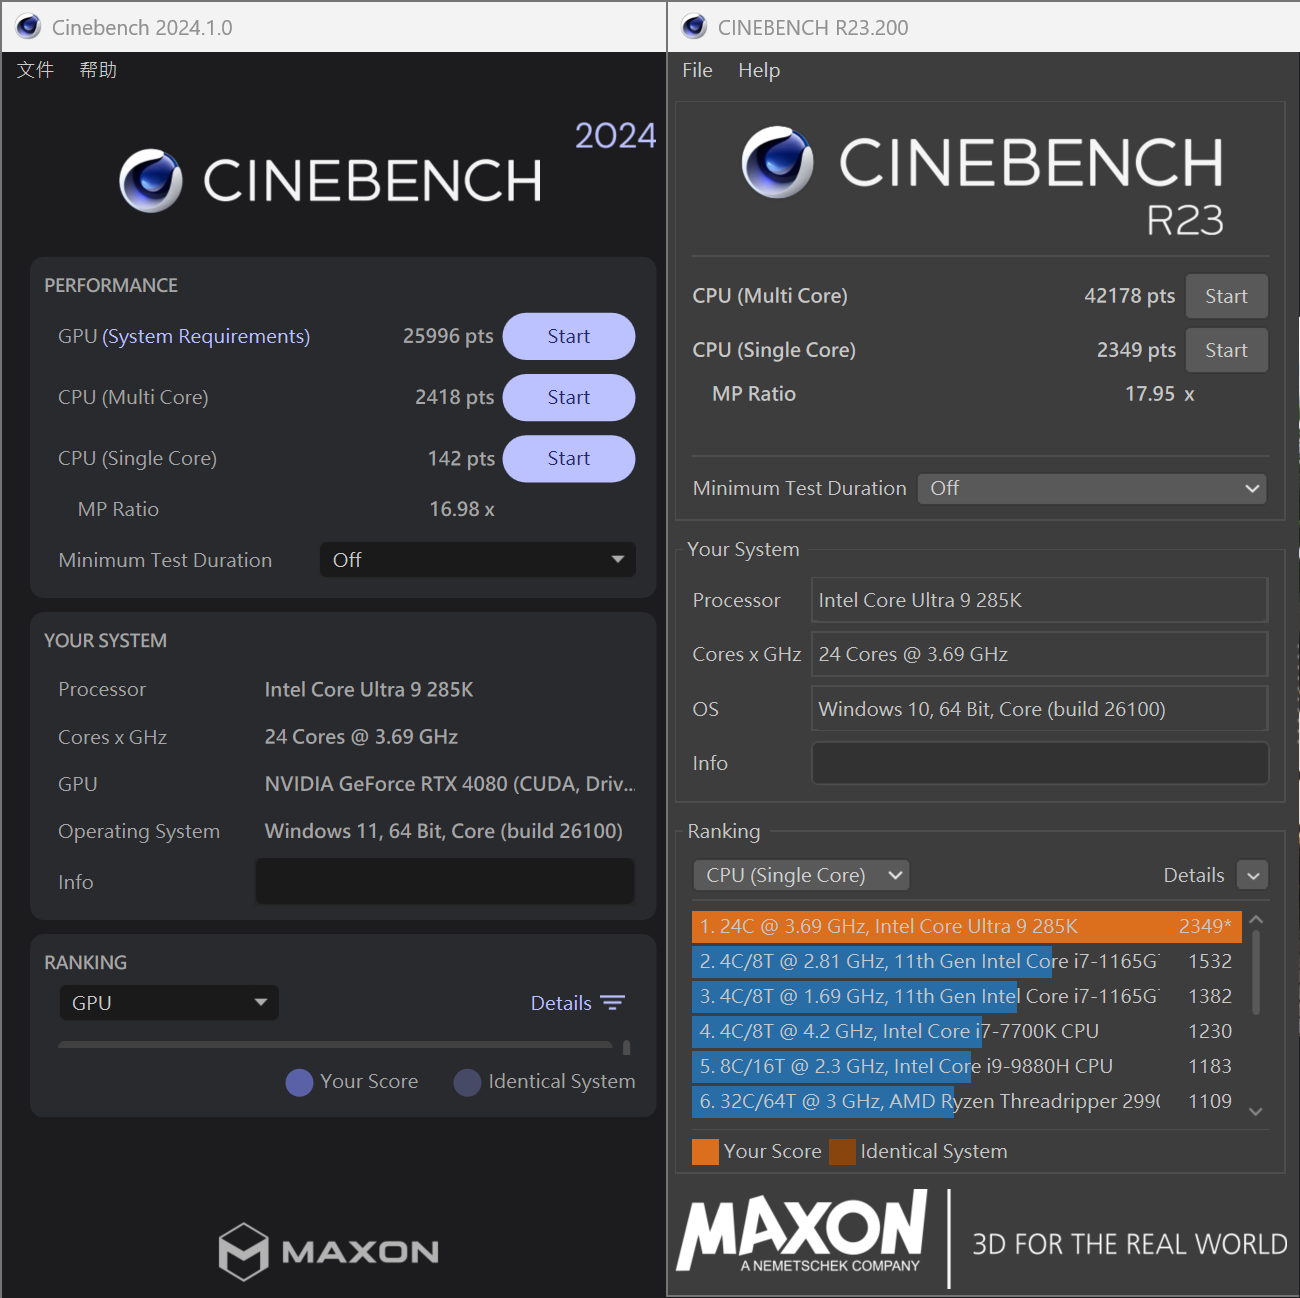Image resolution: width=1300 pixels, height=1298 pixels.
Task: Click Cores x GHz field in R23
Action: click(1040, 654)
